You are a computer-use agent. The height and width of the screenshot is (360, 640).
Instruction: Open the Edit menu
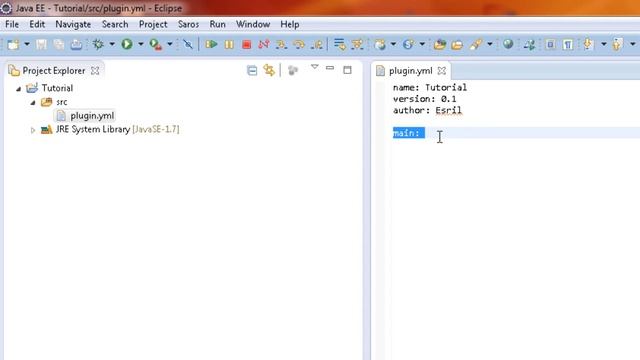pyautogui.click(x=37, y=24)
